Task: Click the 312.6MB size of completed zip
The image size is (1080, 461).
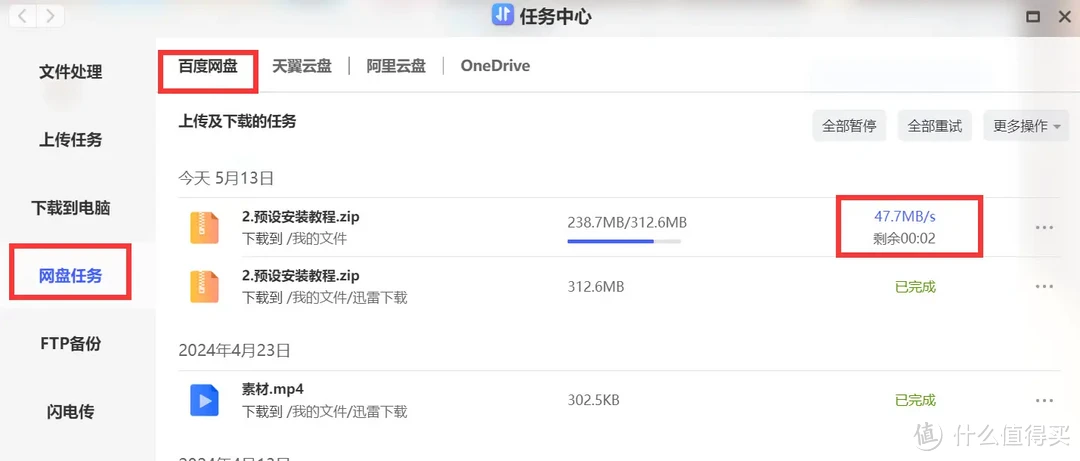Action: coord(596,287)
